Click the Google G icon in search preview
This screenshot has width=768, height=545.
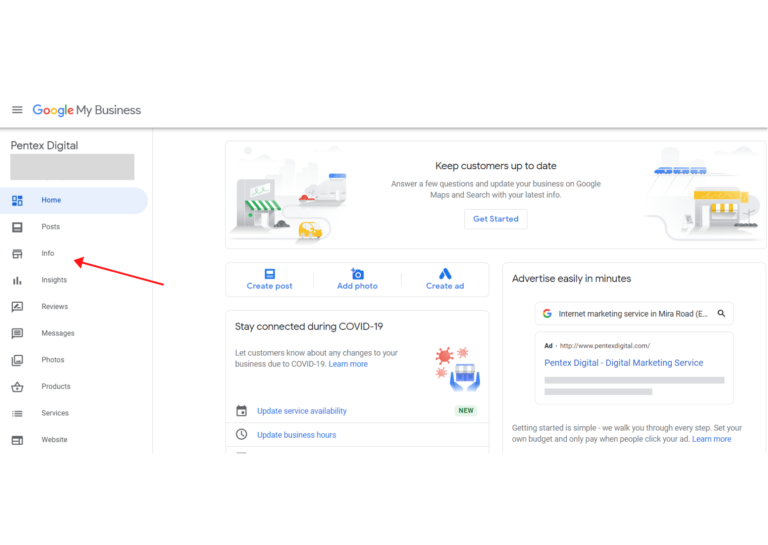547,313
